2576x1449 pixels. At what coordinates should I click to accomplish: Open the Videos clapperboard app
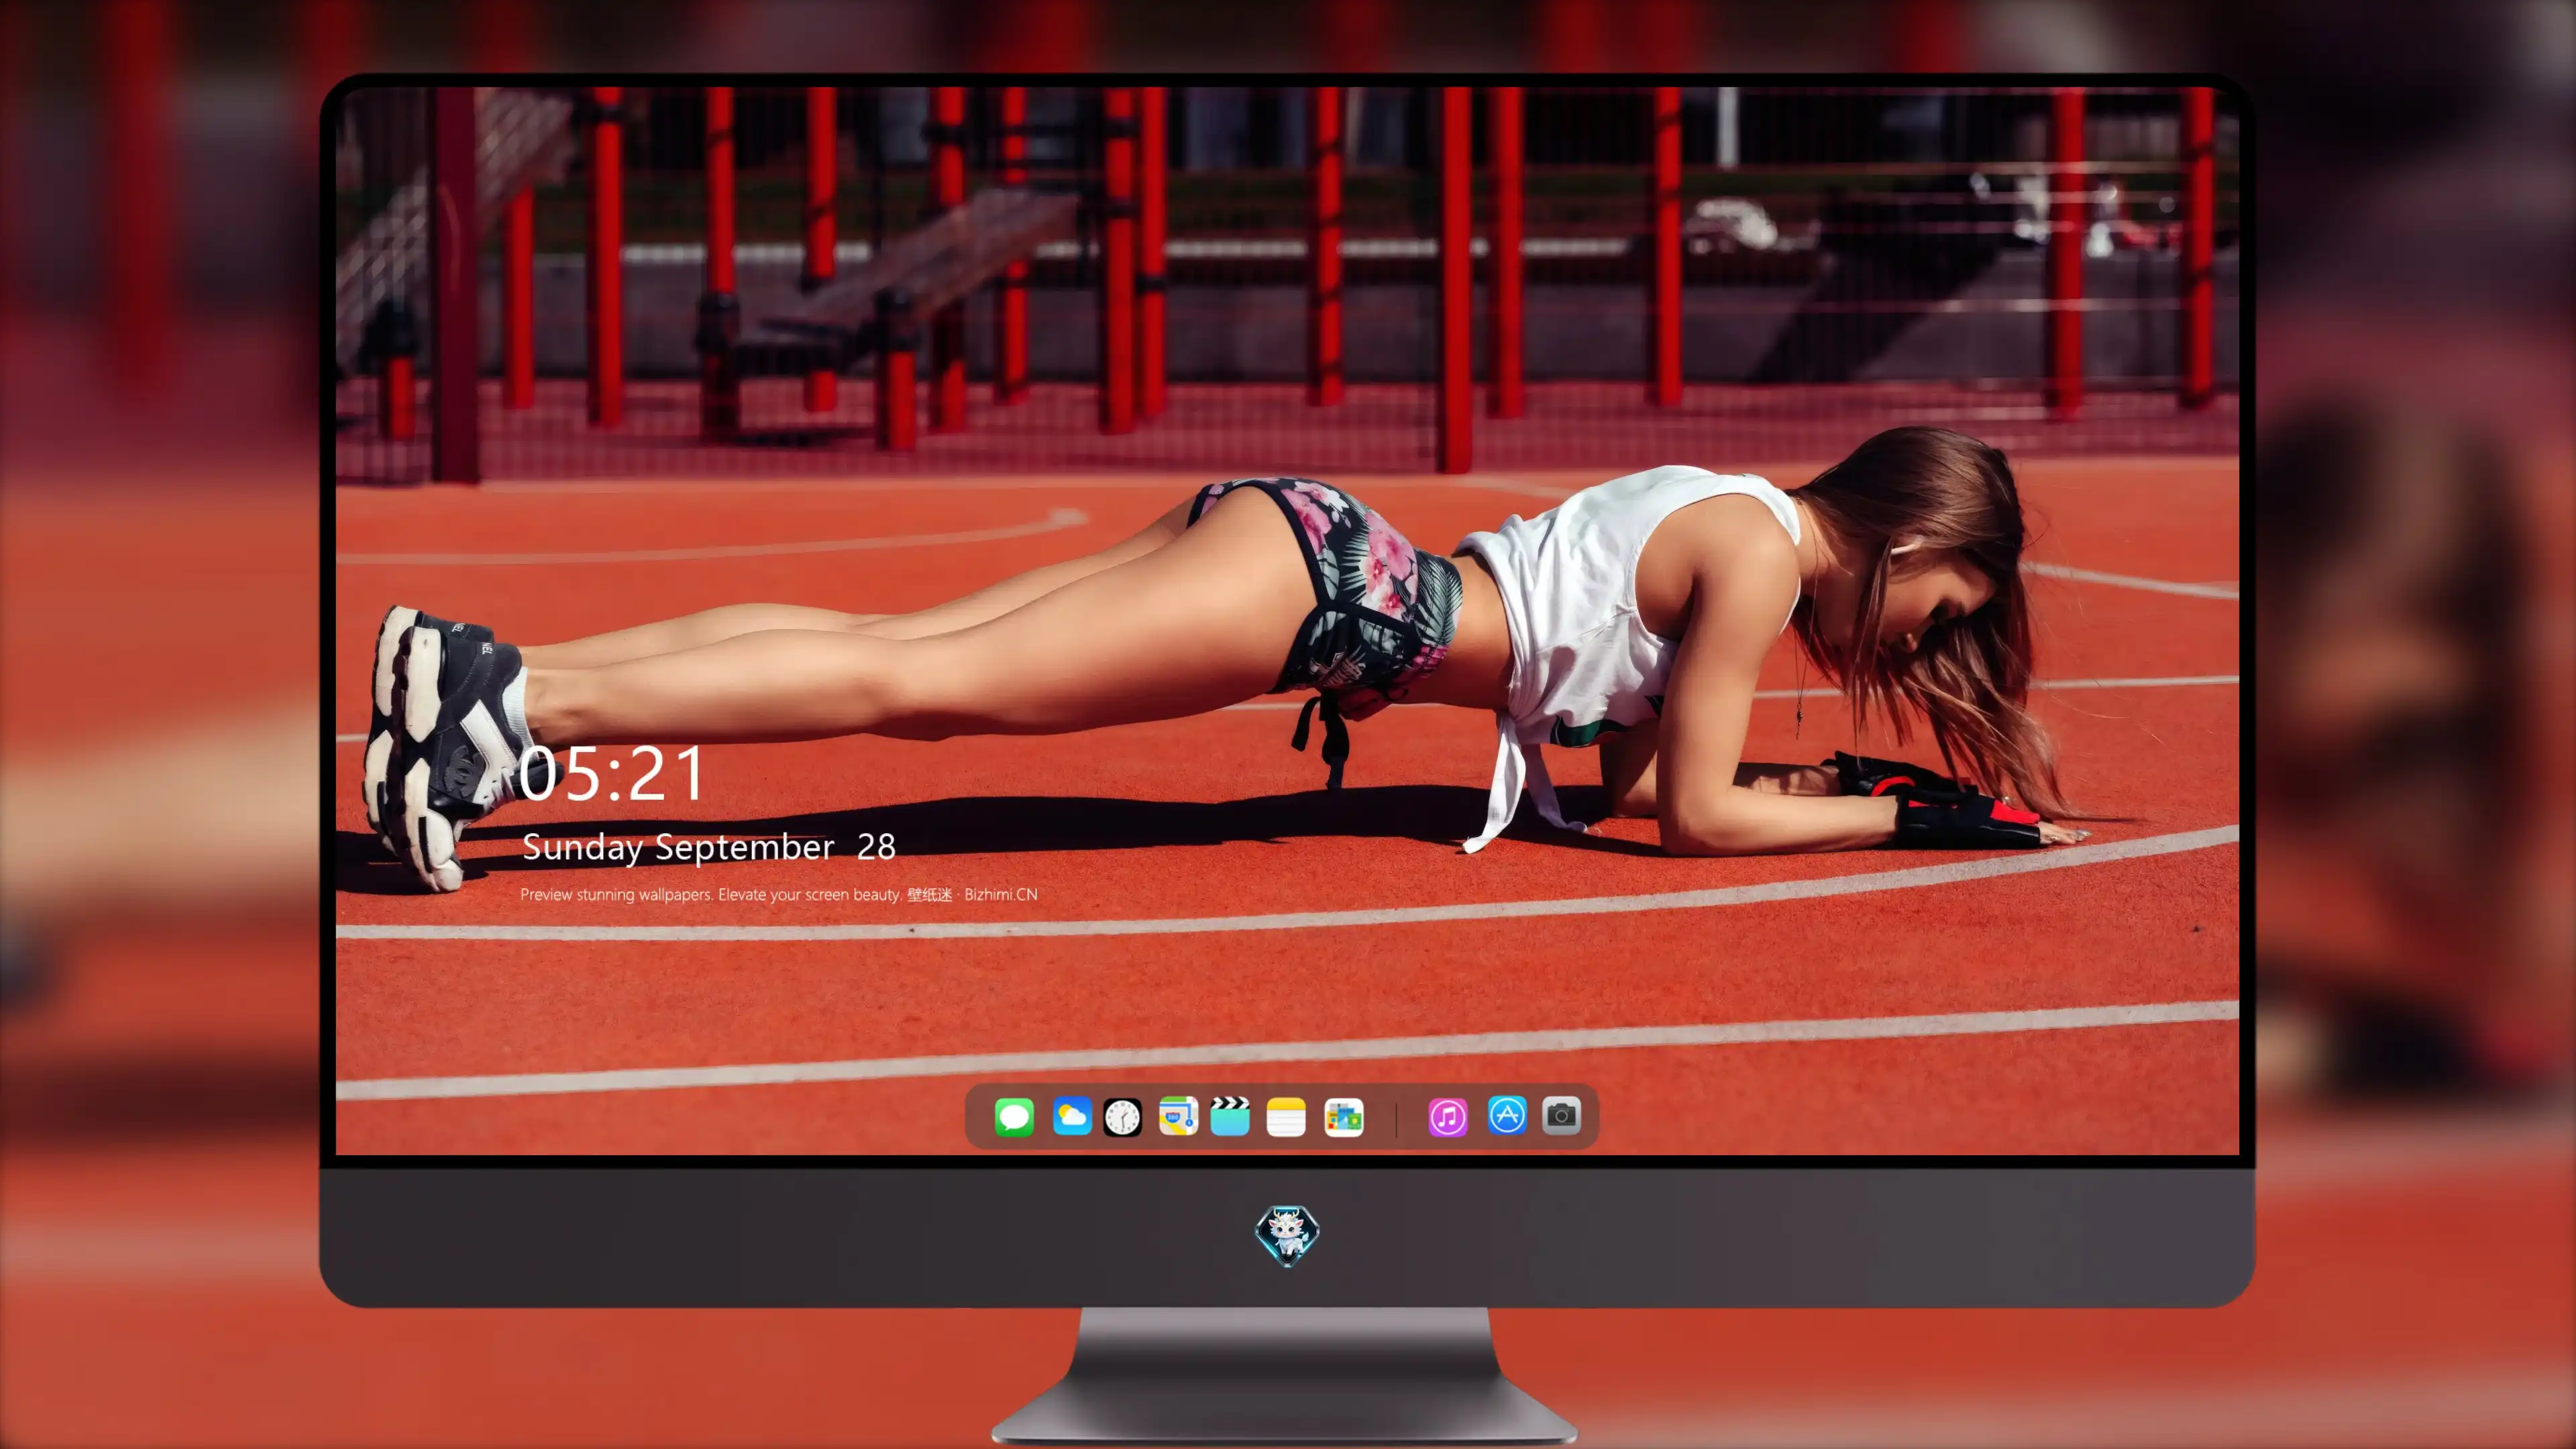point(1230,1117)
